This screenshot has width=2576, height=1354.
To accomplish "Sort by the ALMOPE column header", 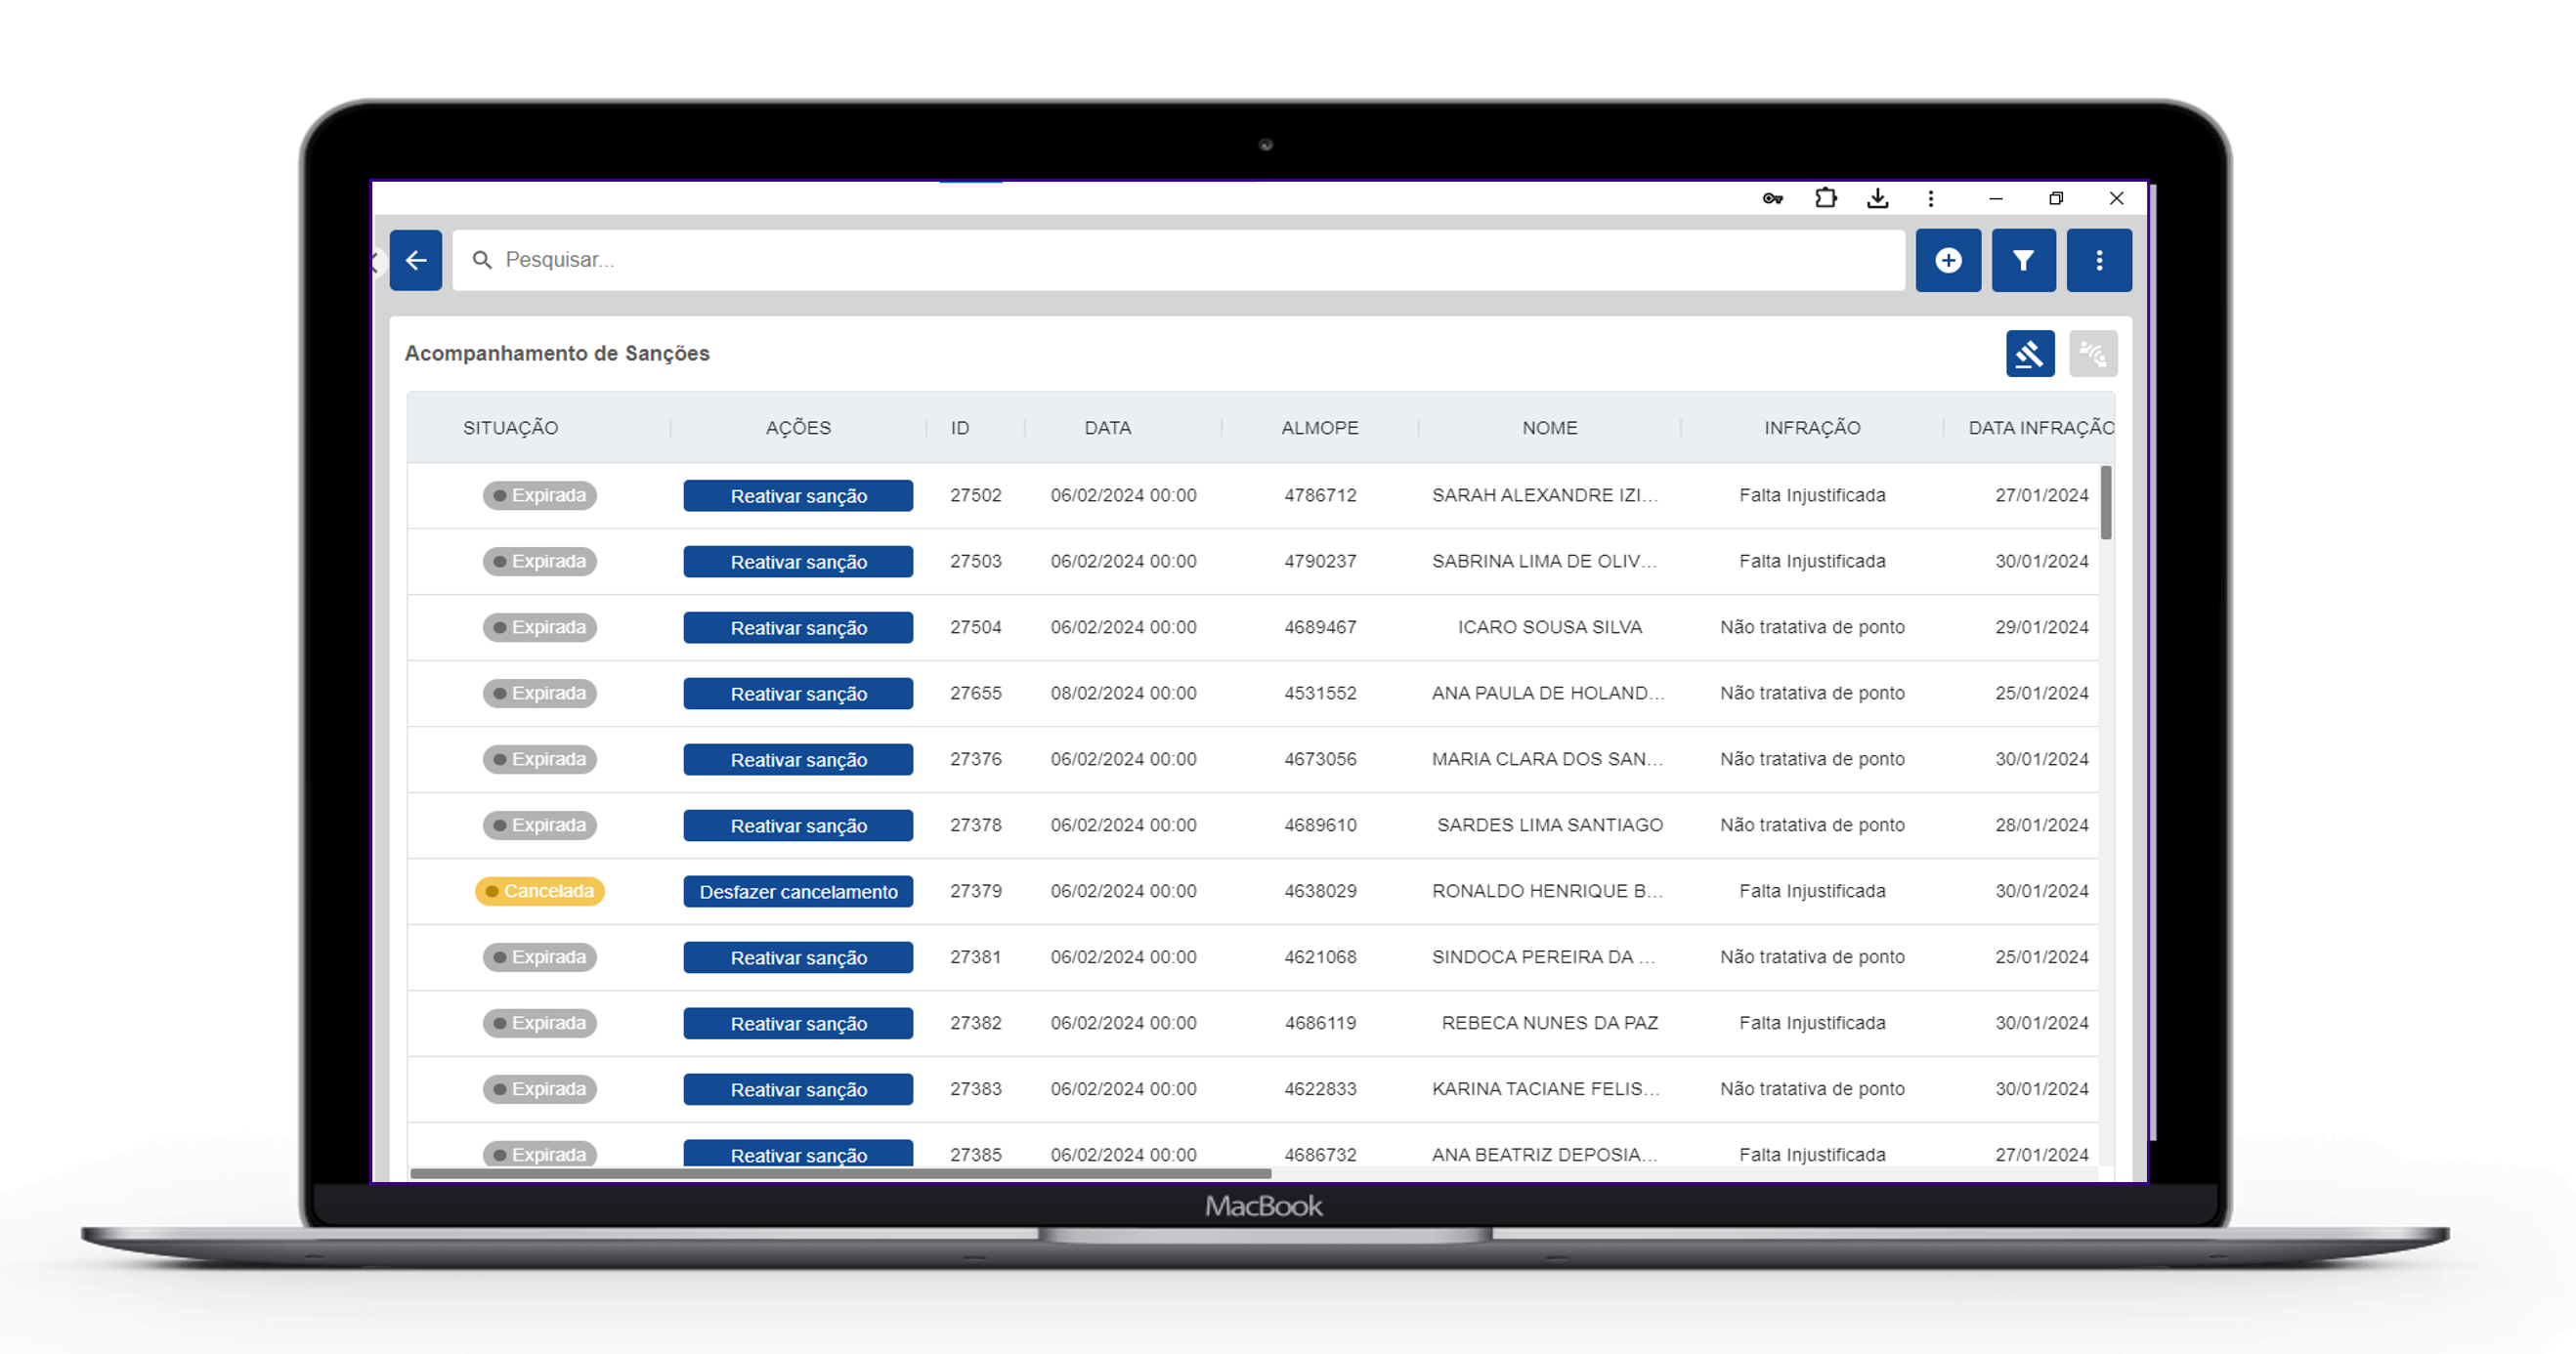I will 1319,428.
